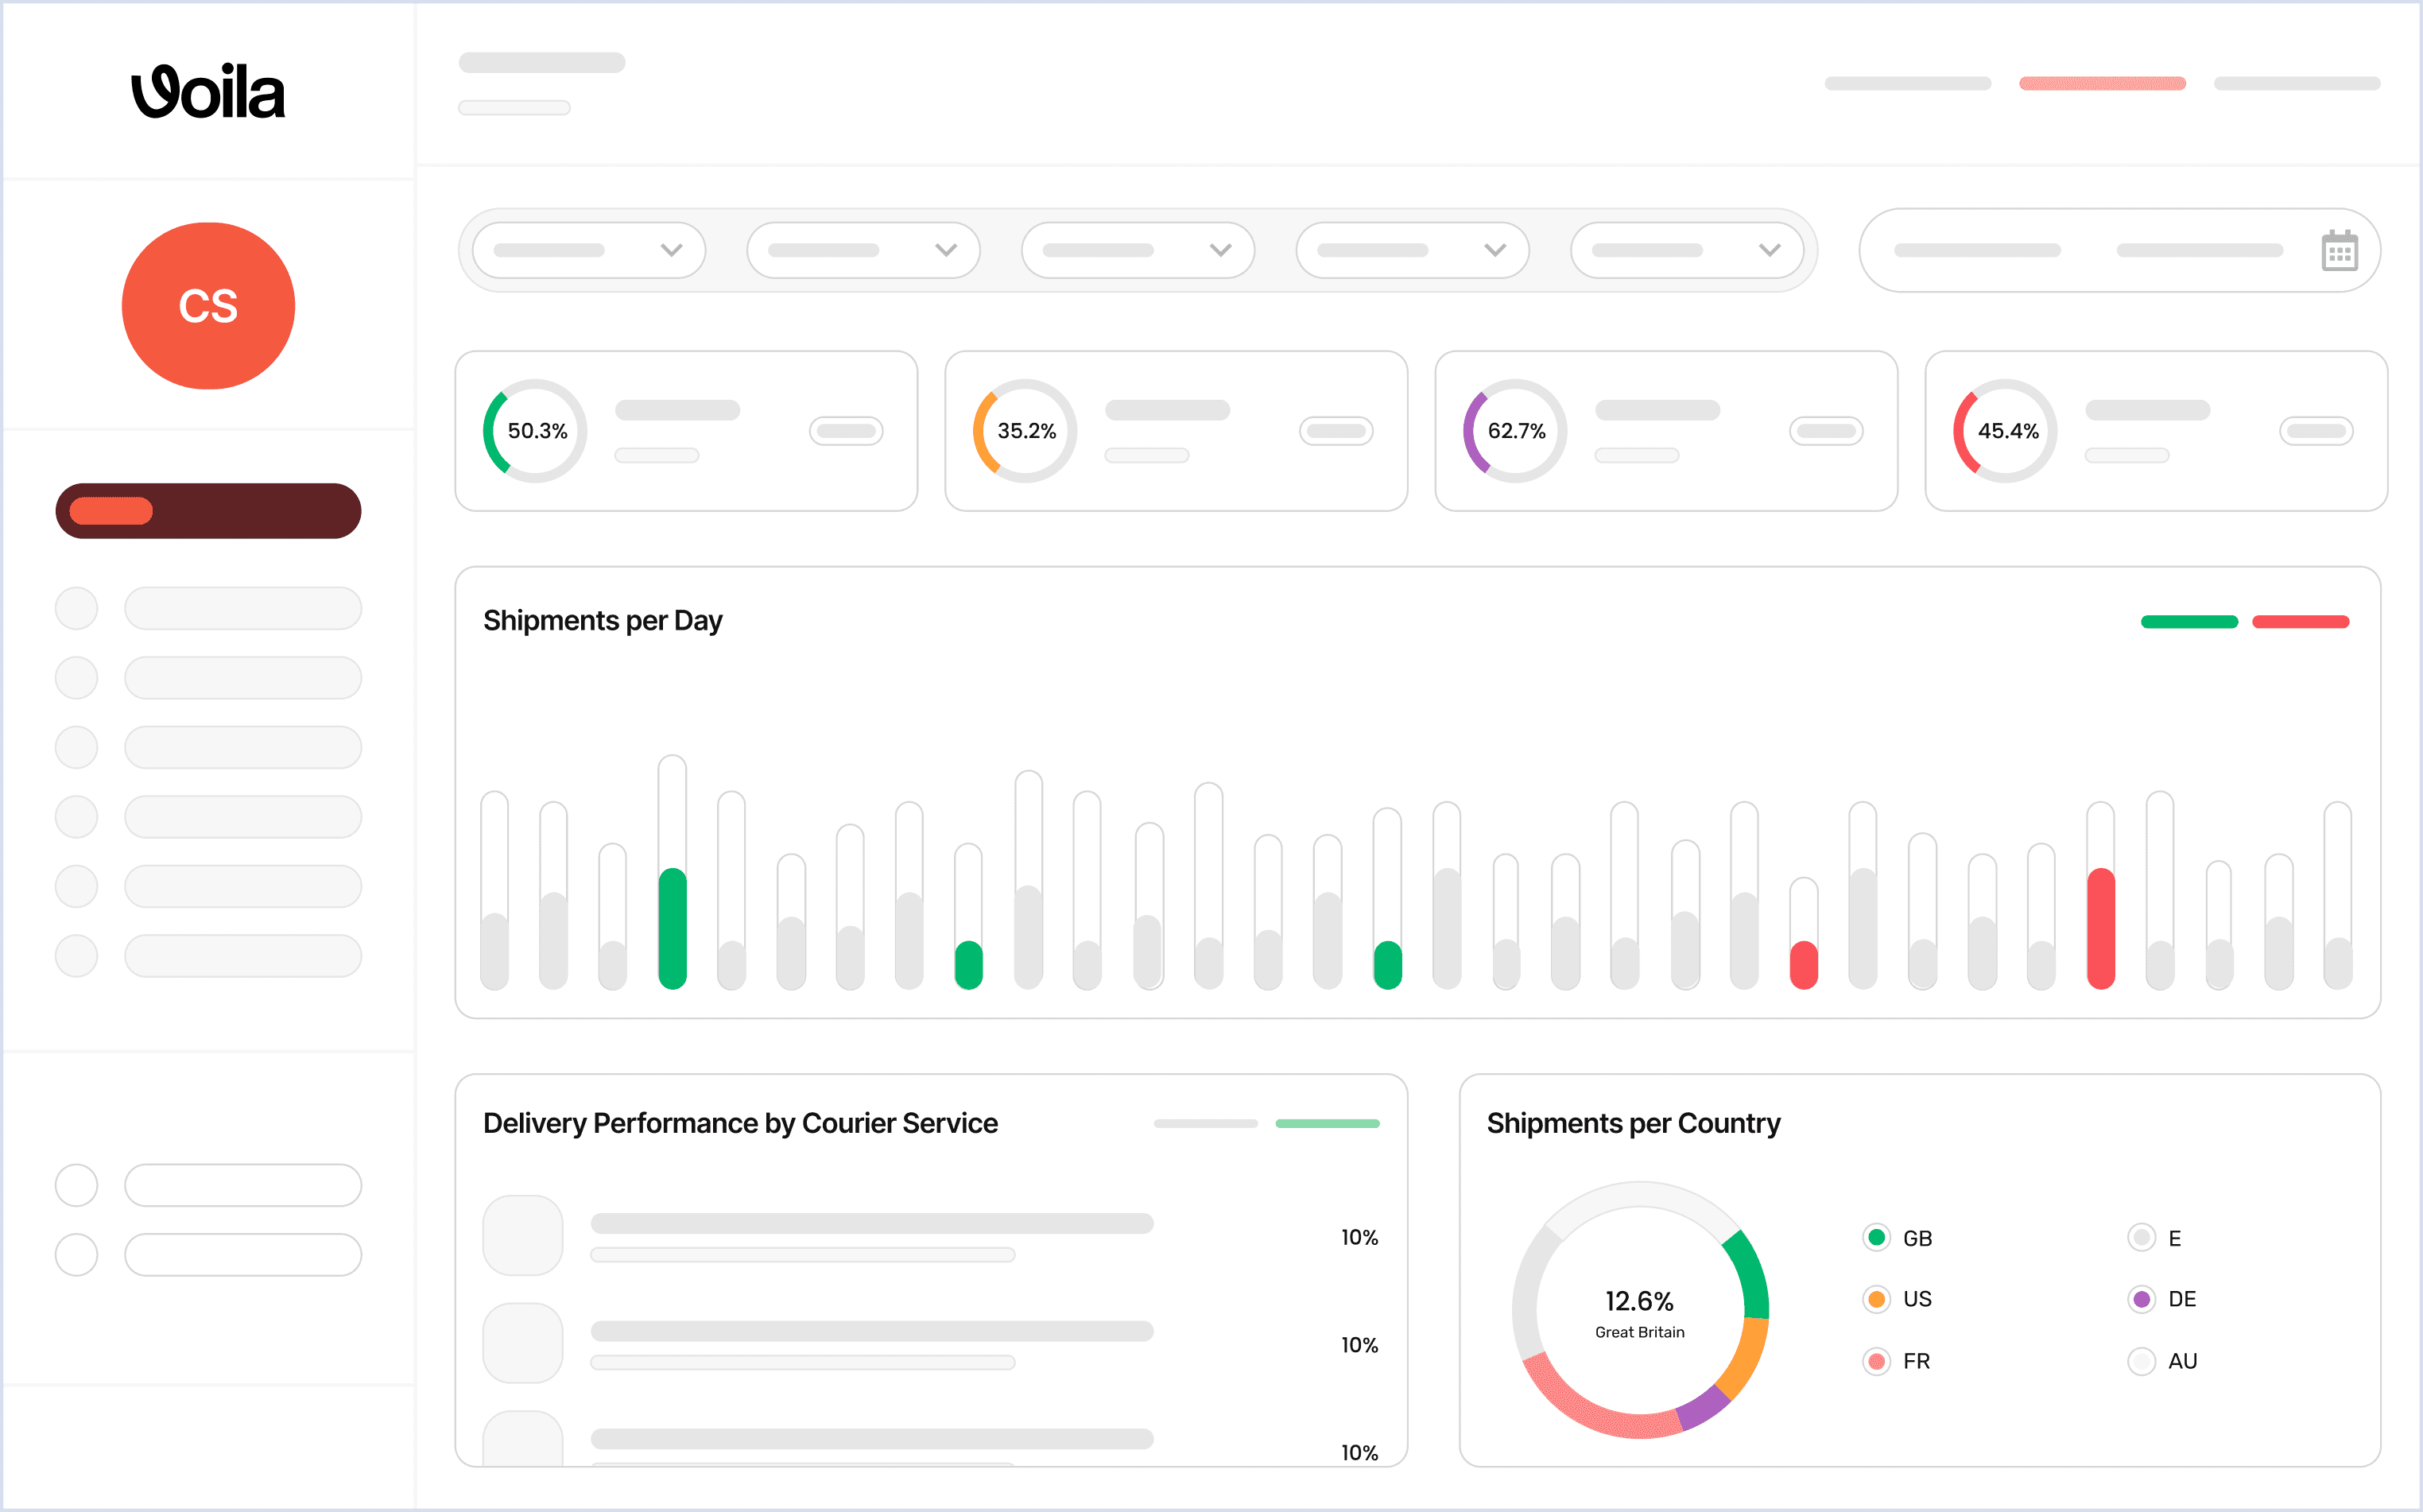
Task: Click the 62.7% progress ring
Action: coord(1515,431)
